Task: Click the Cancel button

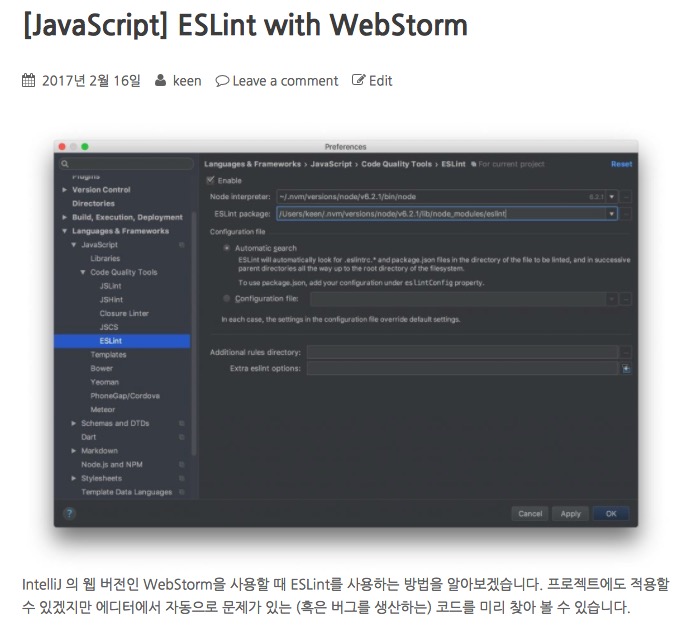Action: (x=530, y=514)
